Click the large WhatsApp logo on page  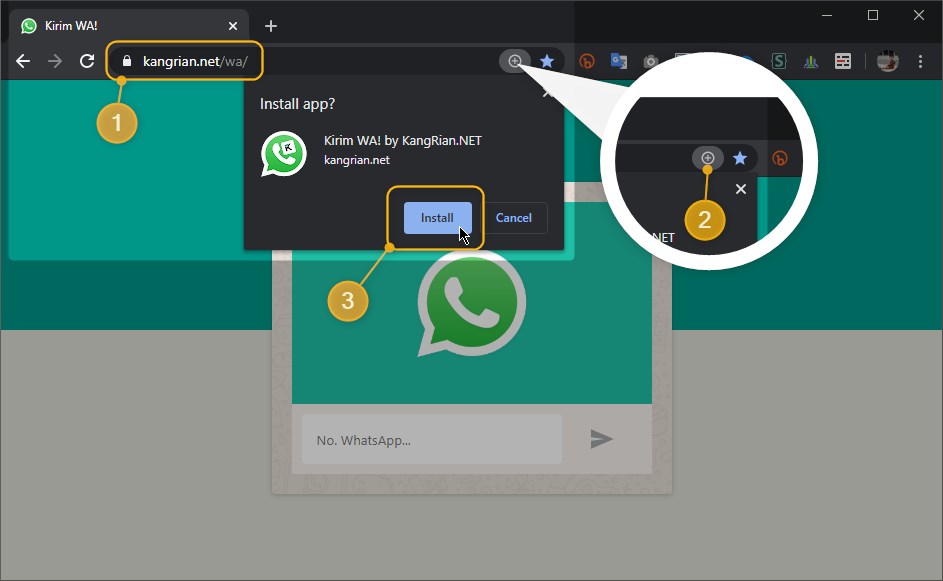(472, 303)
